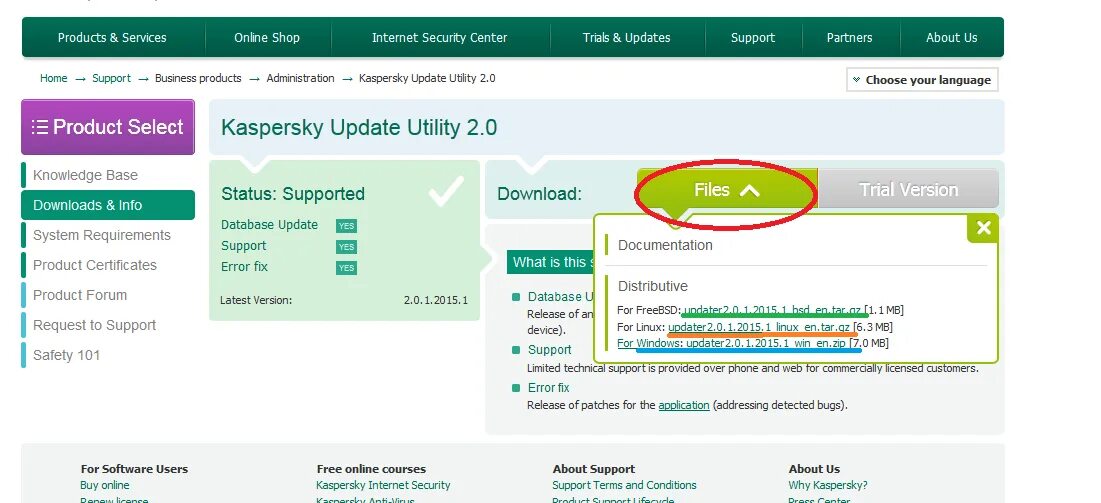The width and height of the screenshot is (1101, 503).
Task: Follow the Support breadcrumb link
Action: click(112, 78)
